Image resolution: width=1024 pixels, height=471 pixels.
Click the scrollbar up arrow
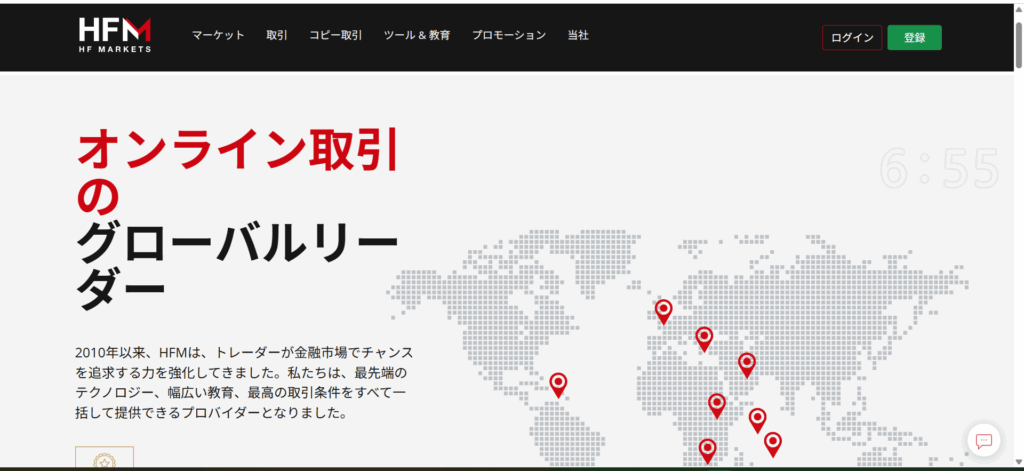[x=1018, y=10]
